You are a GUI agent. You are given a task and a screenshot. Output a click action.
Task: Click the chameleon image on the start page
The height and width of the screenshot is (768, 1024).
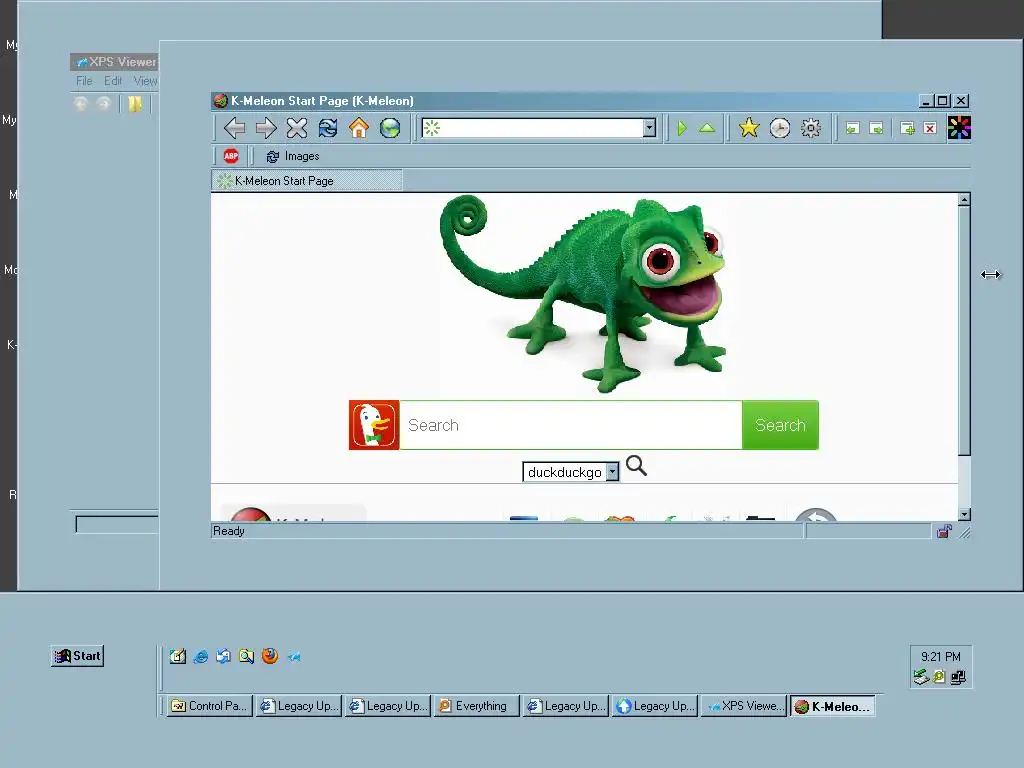583,293
